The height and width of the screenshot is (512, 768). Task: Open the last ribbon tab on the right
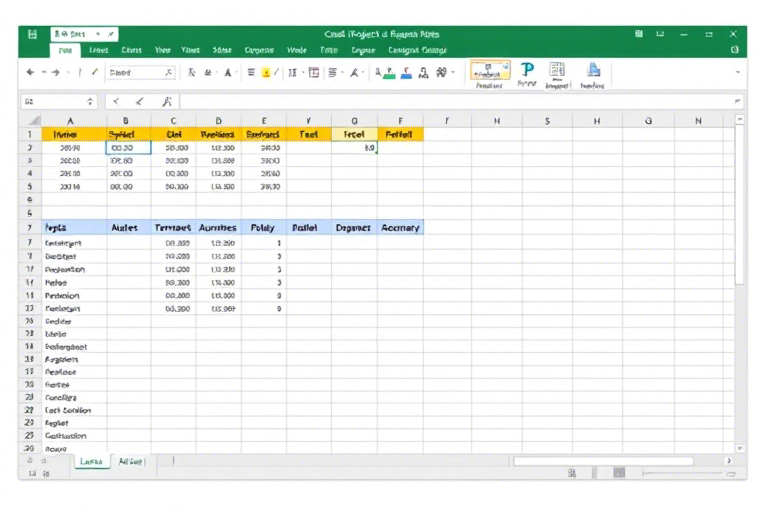click(x=417, y=50)
